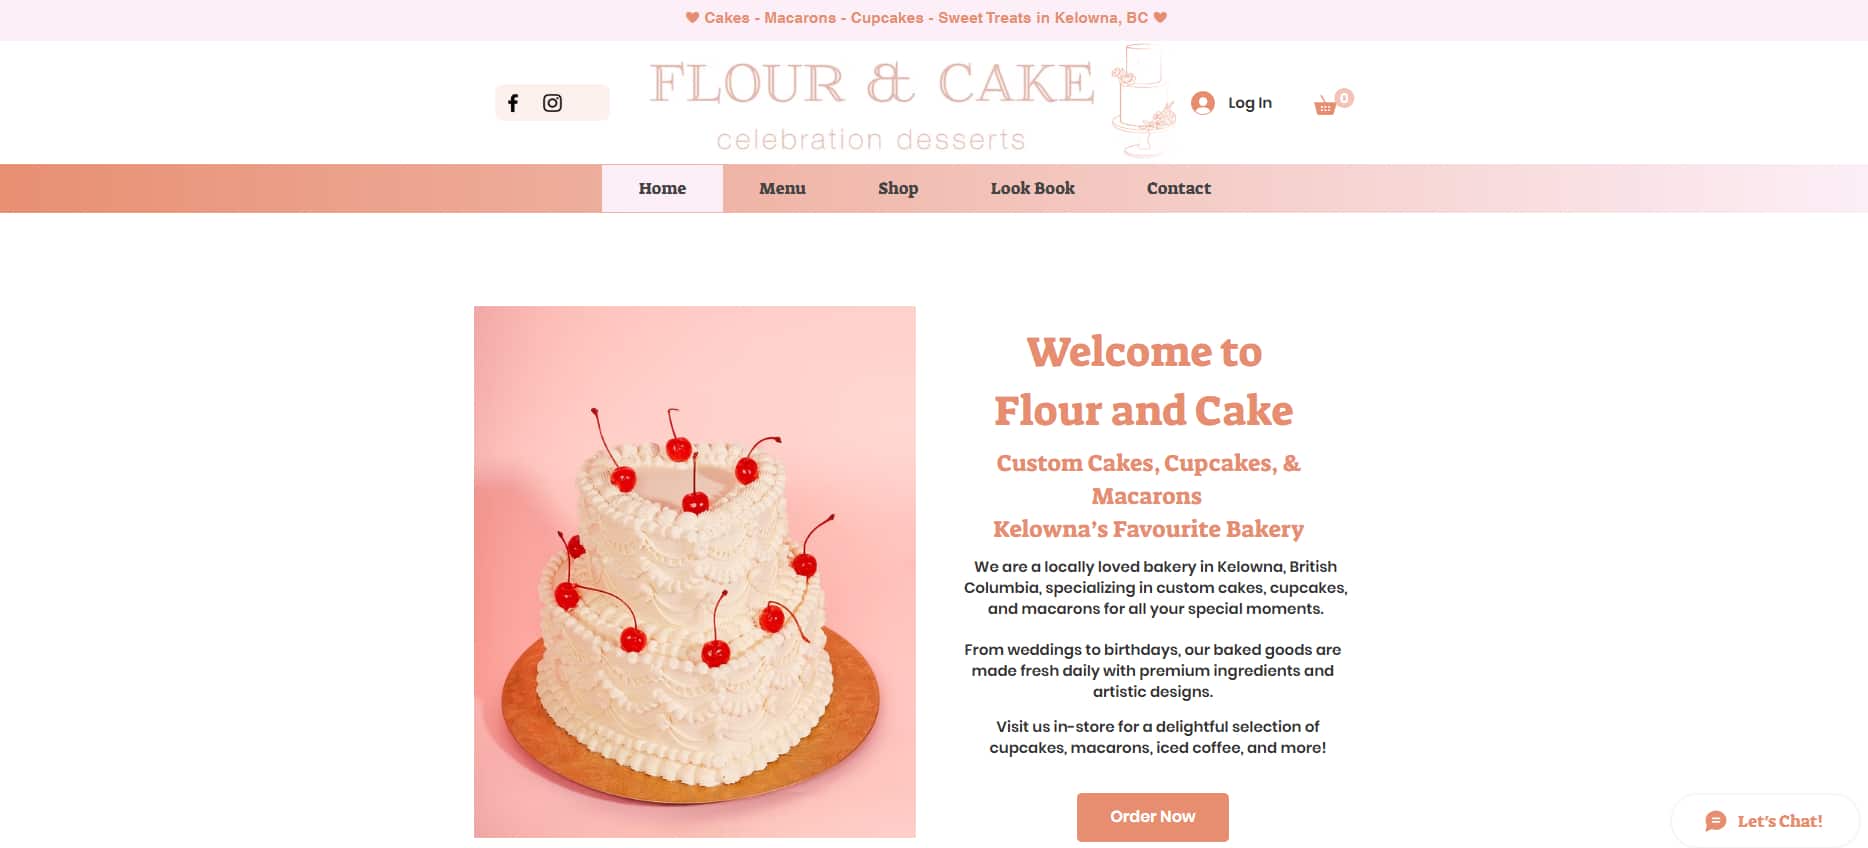Open the Let's Chat! widget
The height and width of the screenshot is (848, 1868).
[1765, 821]
